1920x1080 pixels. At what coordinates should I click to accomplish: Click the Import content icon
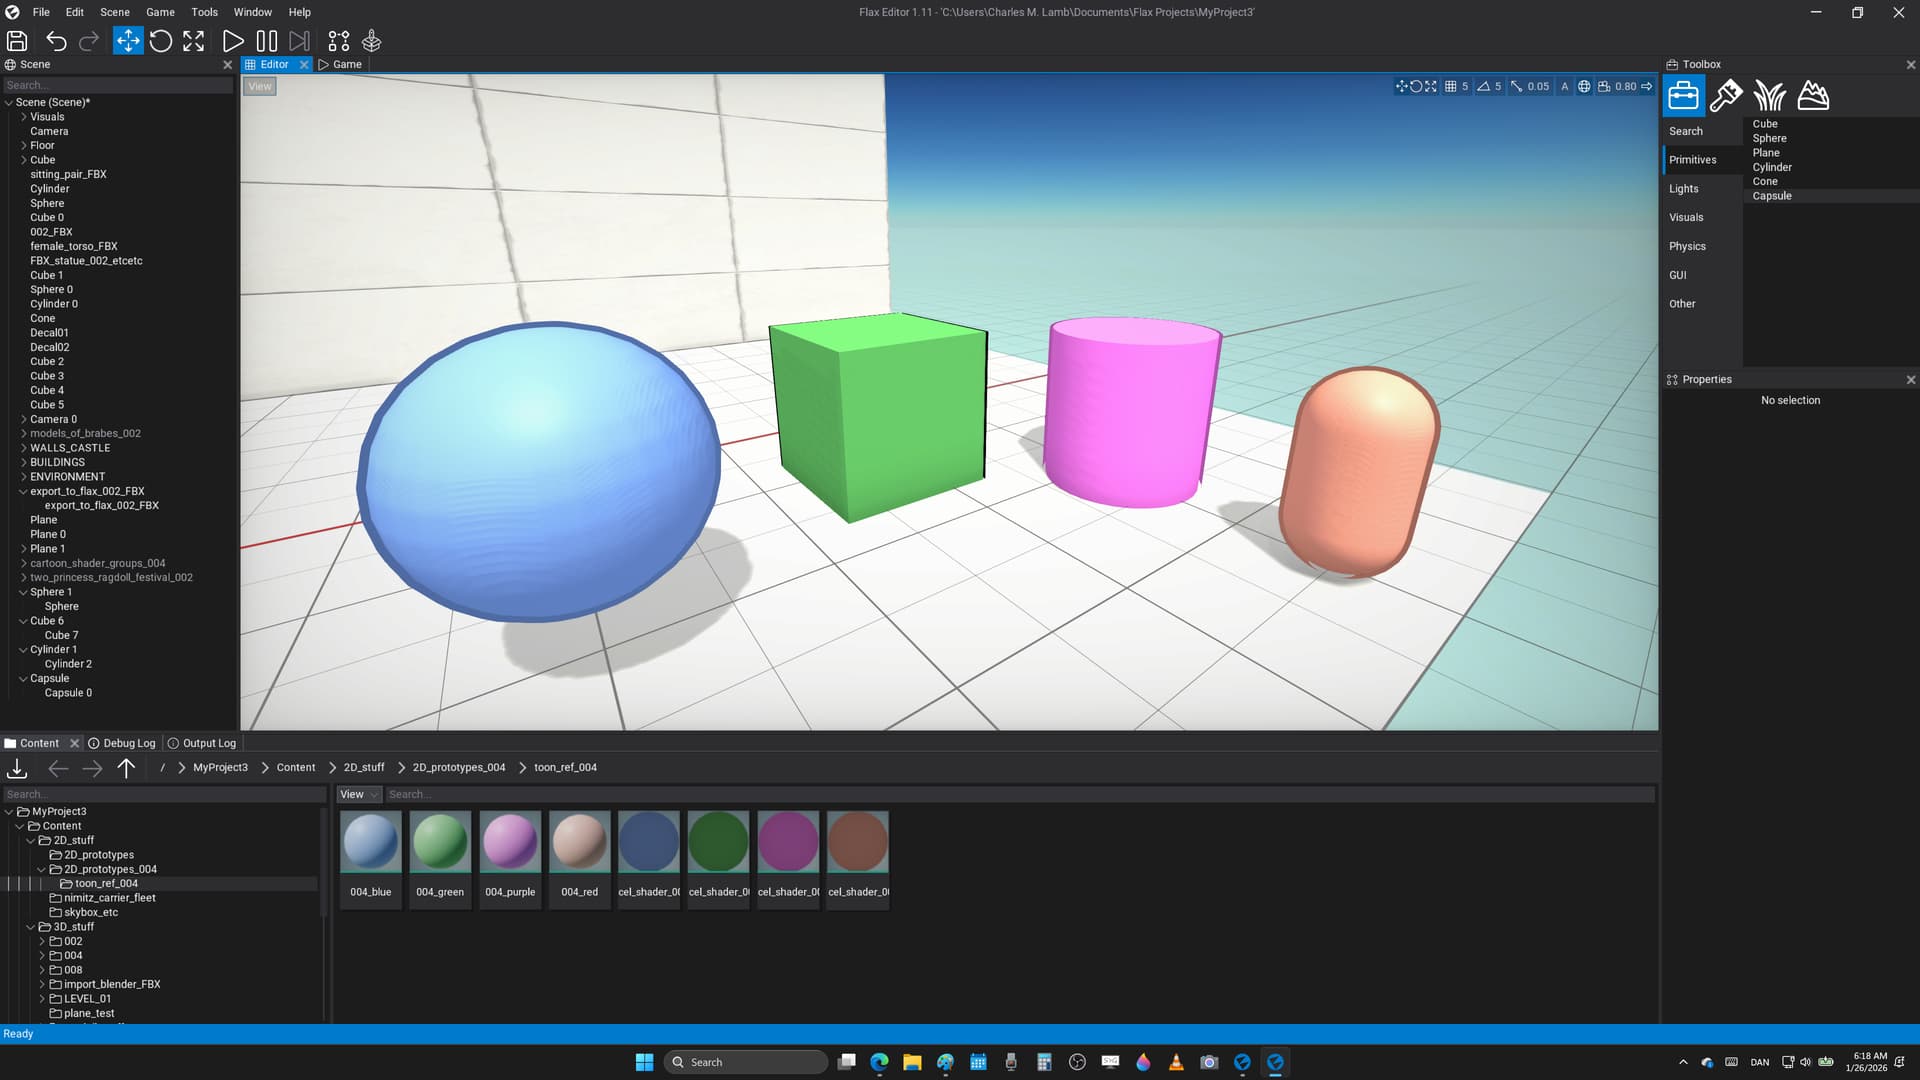pyautogui.click(x=17, y=768)
